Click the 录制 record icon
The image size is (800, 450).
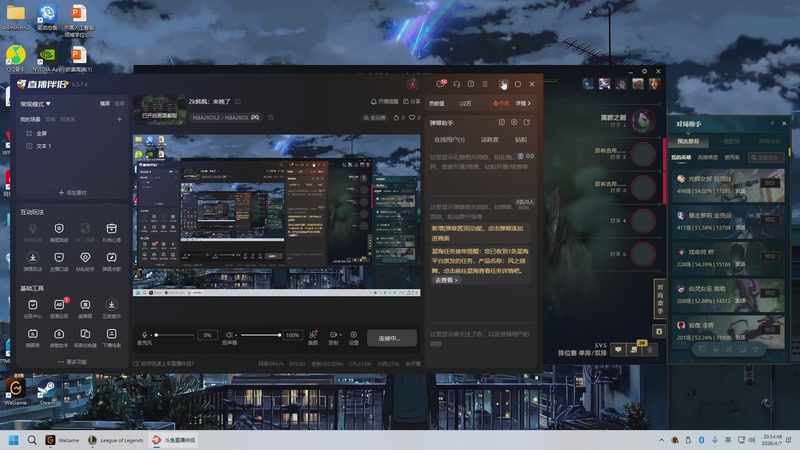pos(333,335)
